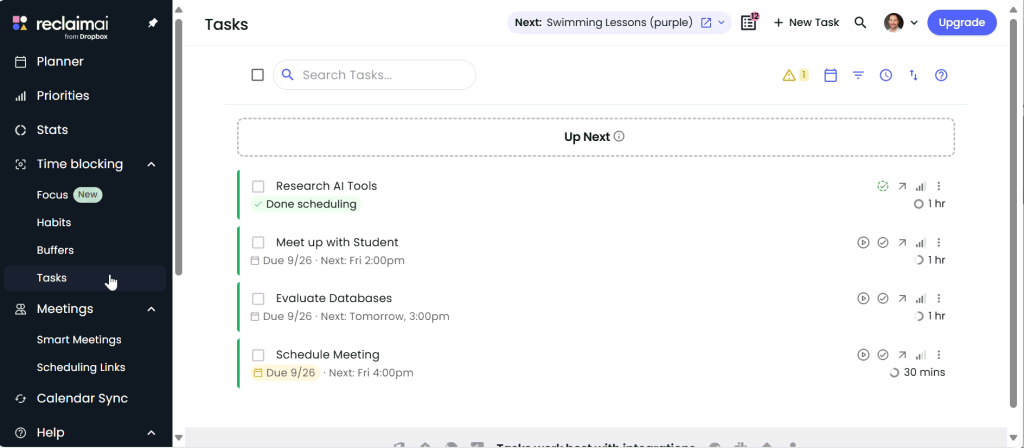Screen dimensions: 1024x448
Task: Set priority bars for Meet up with Student
Action: [921, 242]
